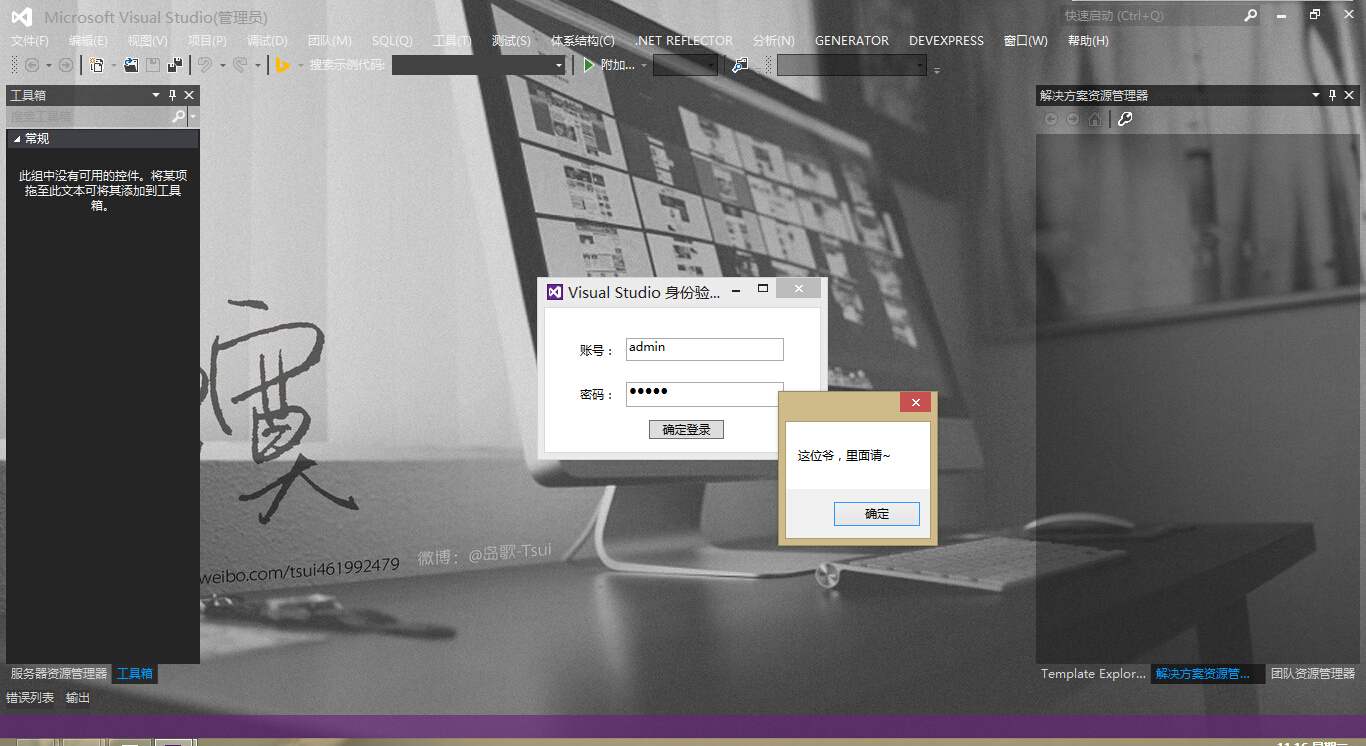
Task: Open the toolbox search options dropdown arrow
Action: pyautogui.click(x=193, y=116)
